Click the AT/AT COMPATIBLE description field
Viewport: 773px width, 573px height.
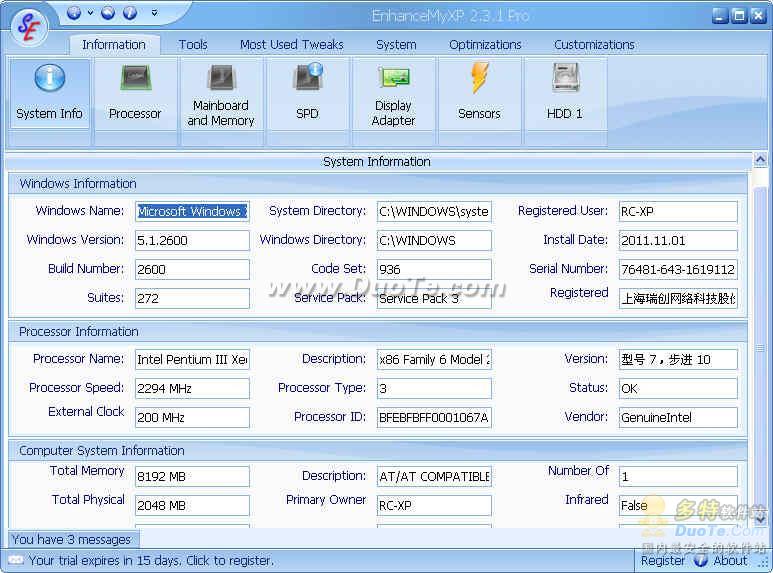point(434,477)
